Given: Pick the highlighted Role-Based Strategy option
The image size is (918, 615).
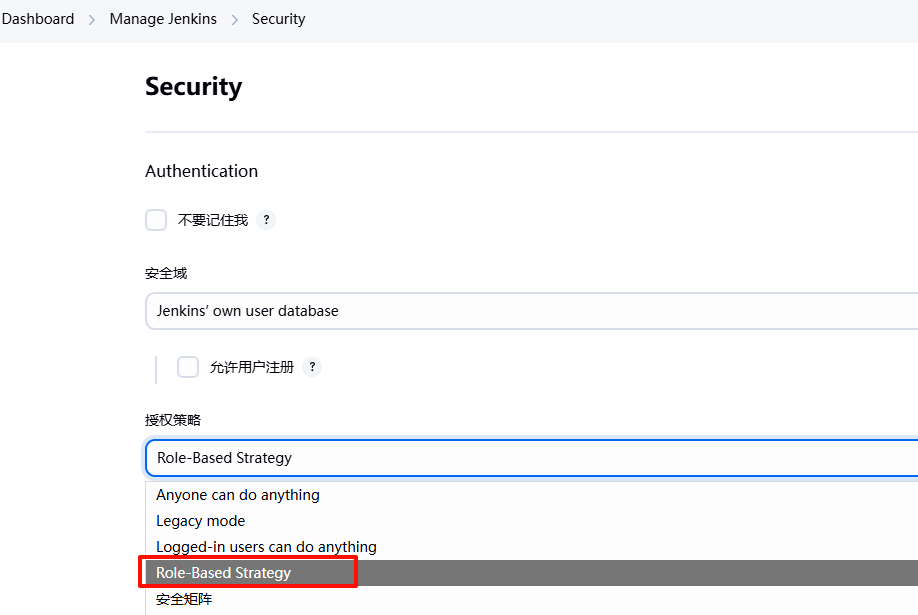Looking at the screenshot, I should pos(224,573).
